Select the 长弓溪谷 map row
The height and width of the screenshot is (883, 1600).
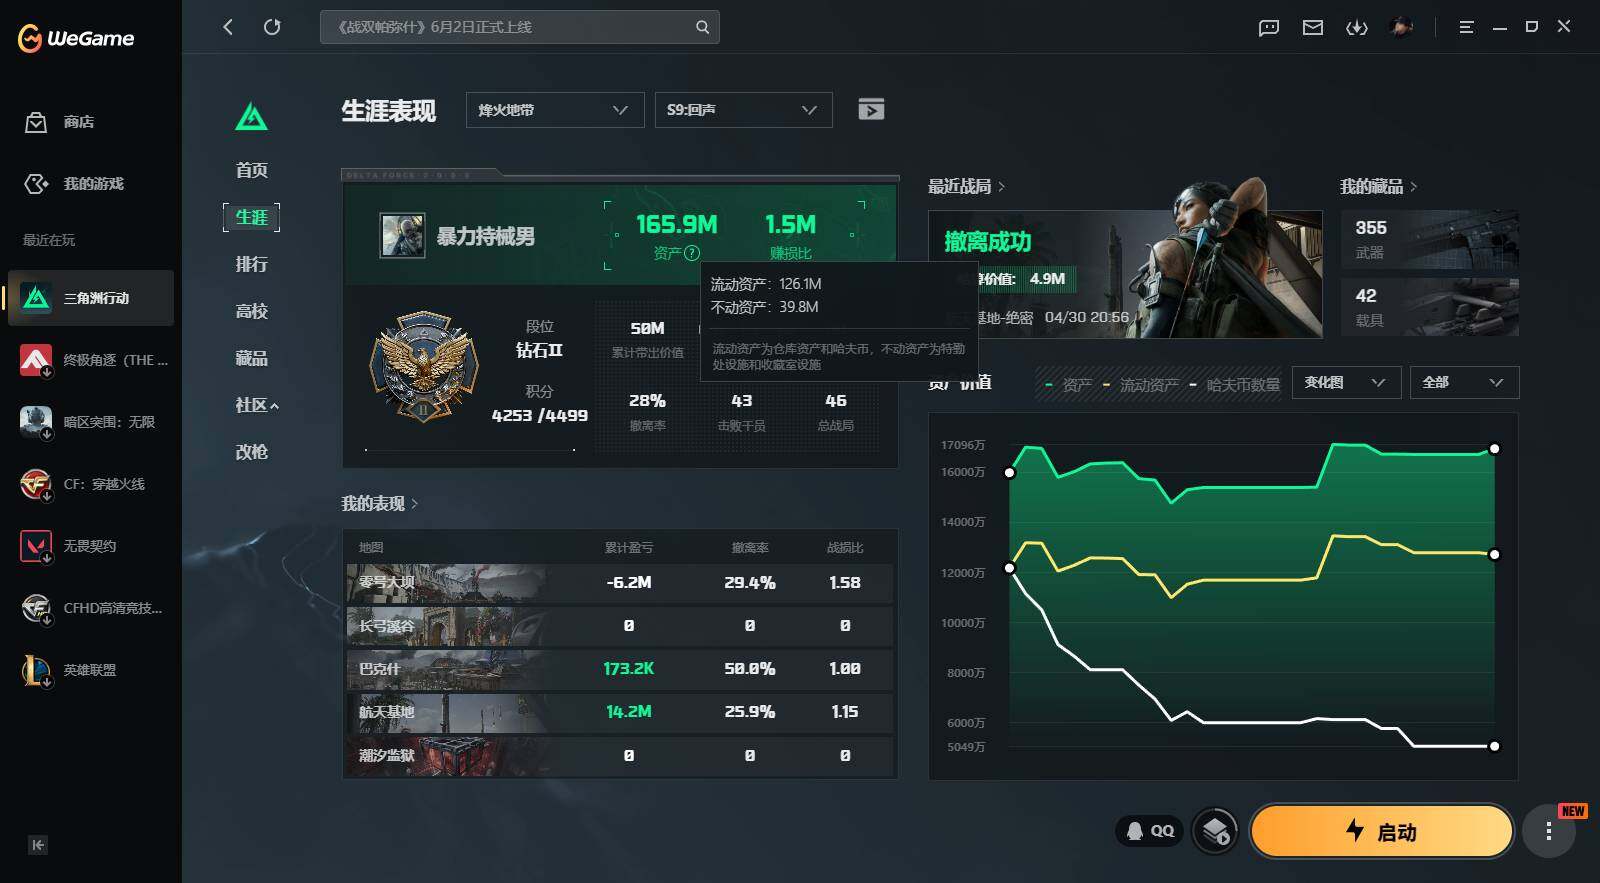point(620,626)
